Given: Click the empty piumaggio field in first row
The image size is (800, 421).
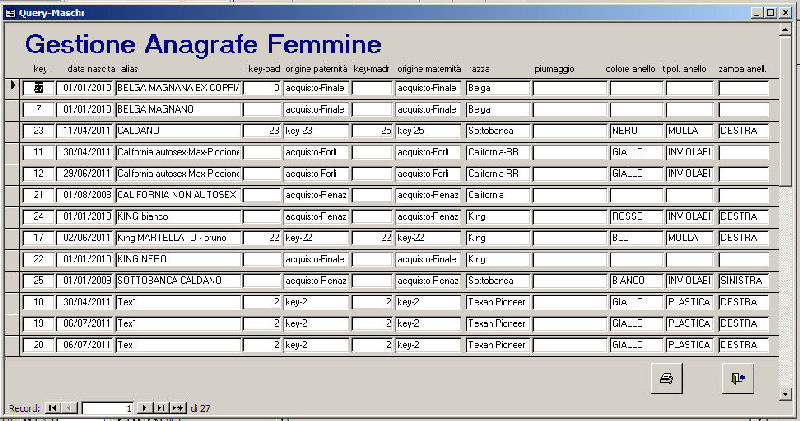Looking at the screenshot, I should pyautogui.click(x=568, y=88).
